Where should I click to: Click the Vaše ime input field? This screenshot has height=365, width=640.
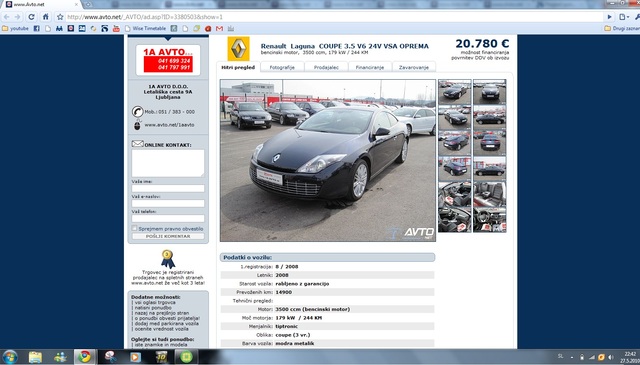pos(168,188)
